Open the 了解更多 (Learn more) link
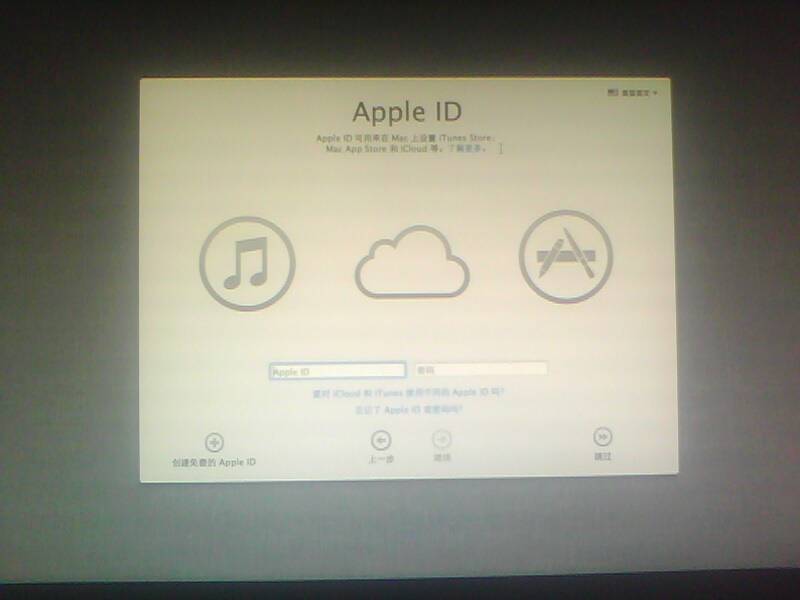Image resolution: width=800 pixels, height=600 pixels. 474,148
